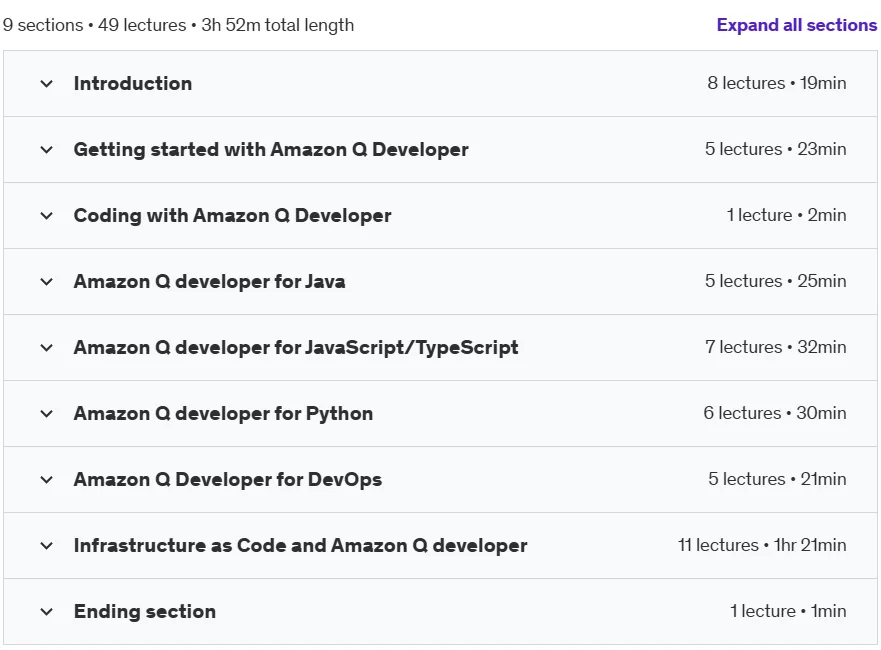Expand the Coding with Amazon Q Developer chevron
881x650 pixels.
[x=47, y=216]
